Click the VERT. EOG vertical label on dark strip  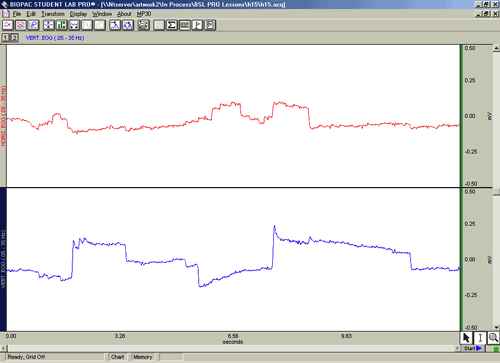[x=3, y=259]
